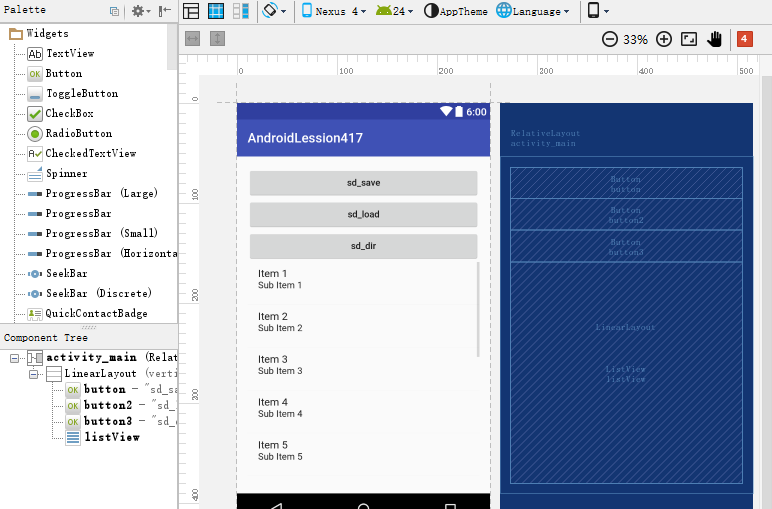Zoom the preview to fit screen

tap(689, 39)
